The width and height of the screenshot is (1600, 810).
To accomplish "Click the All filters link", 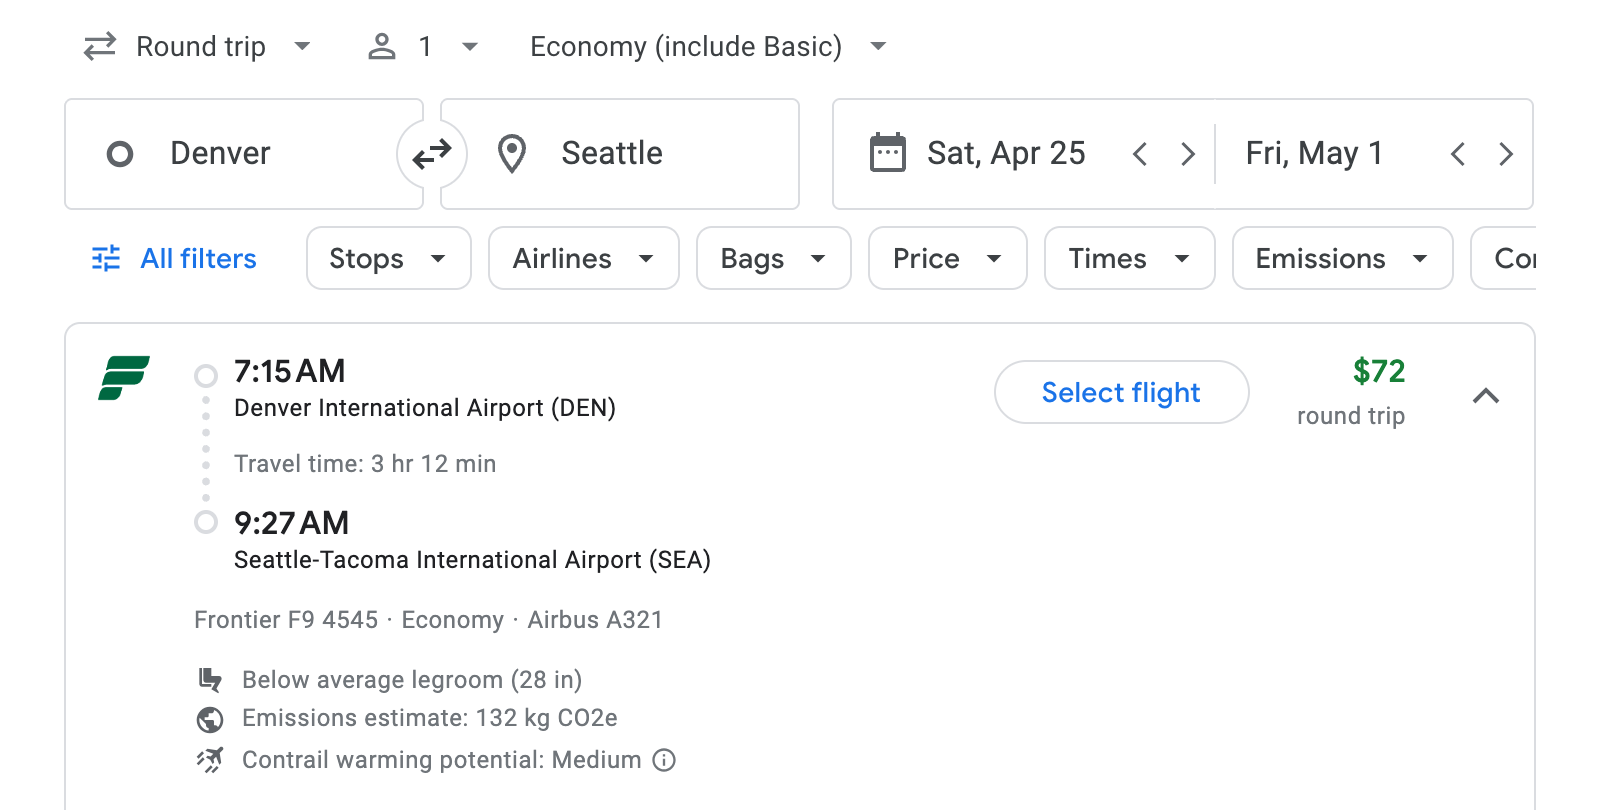I will [197, 258].
